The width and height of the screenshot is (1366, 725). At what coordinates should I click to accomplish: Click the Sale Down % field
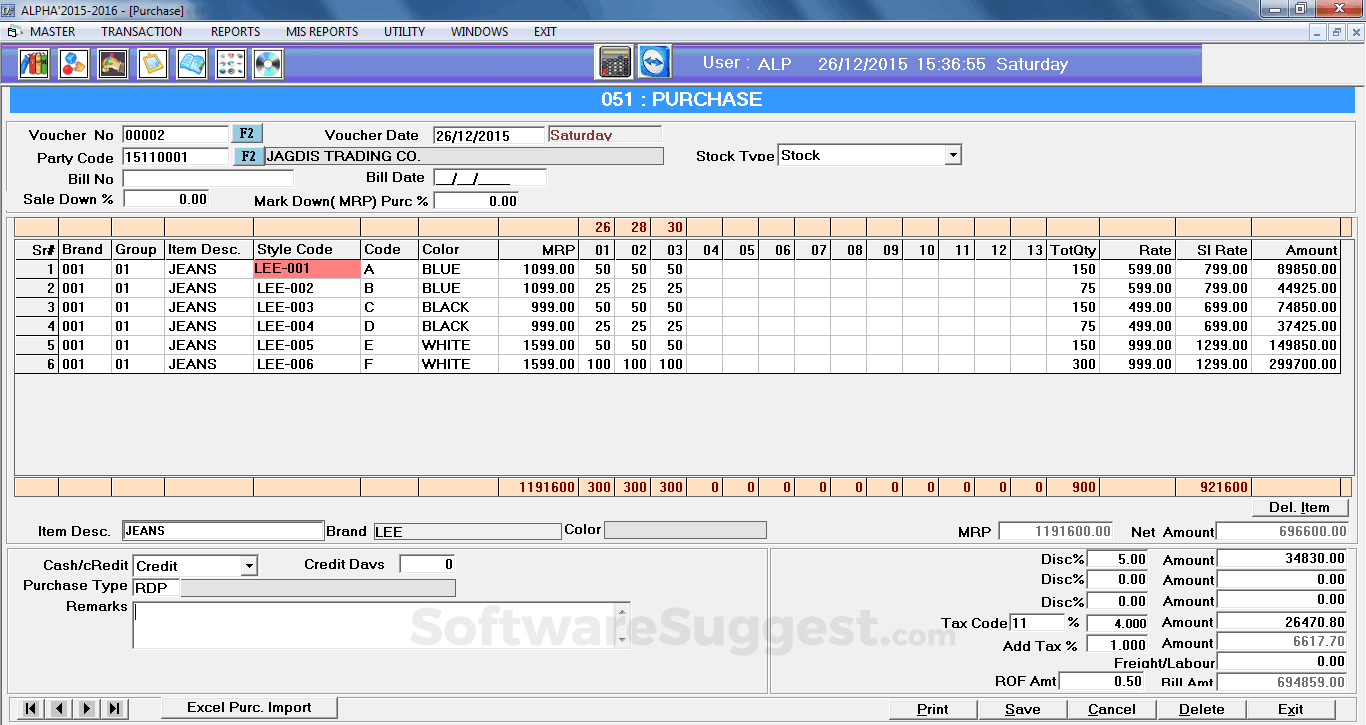(165, 200)
